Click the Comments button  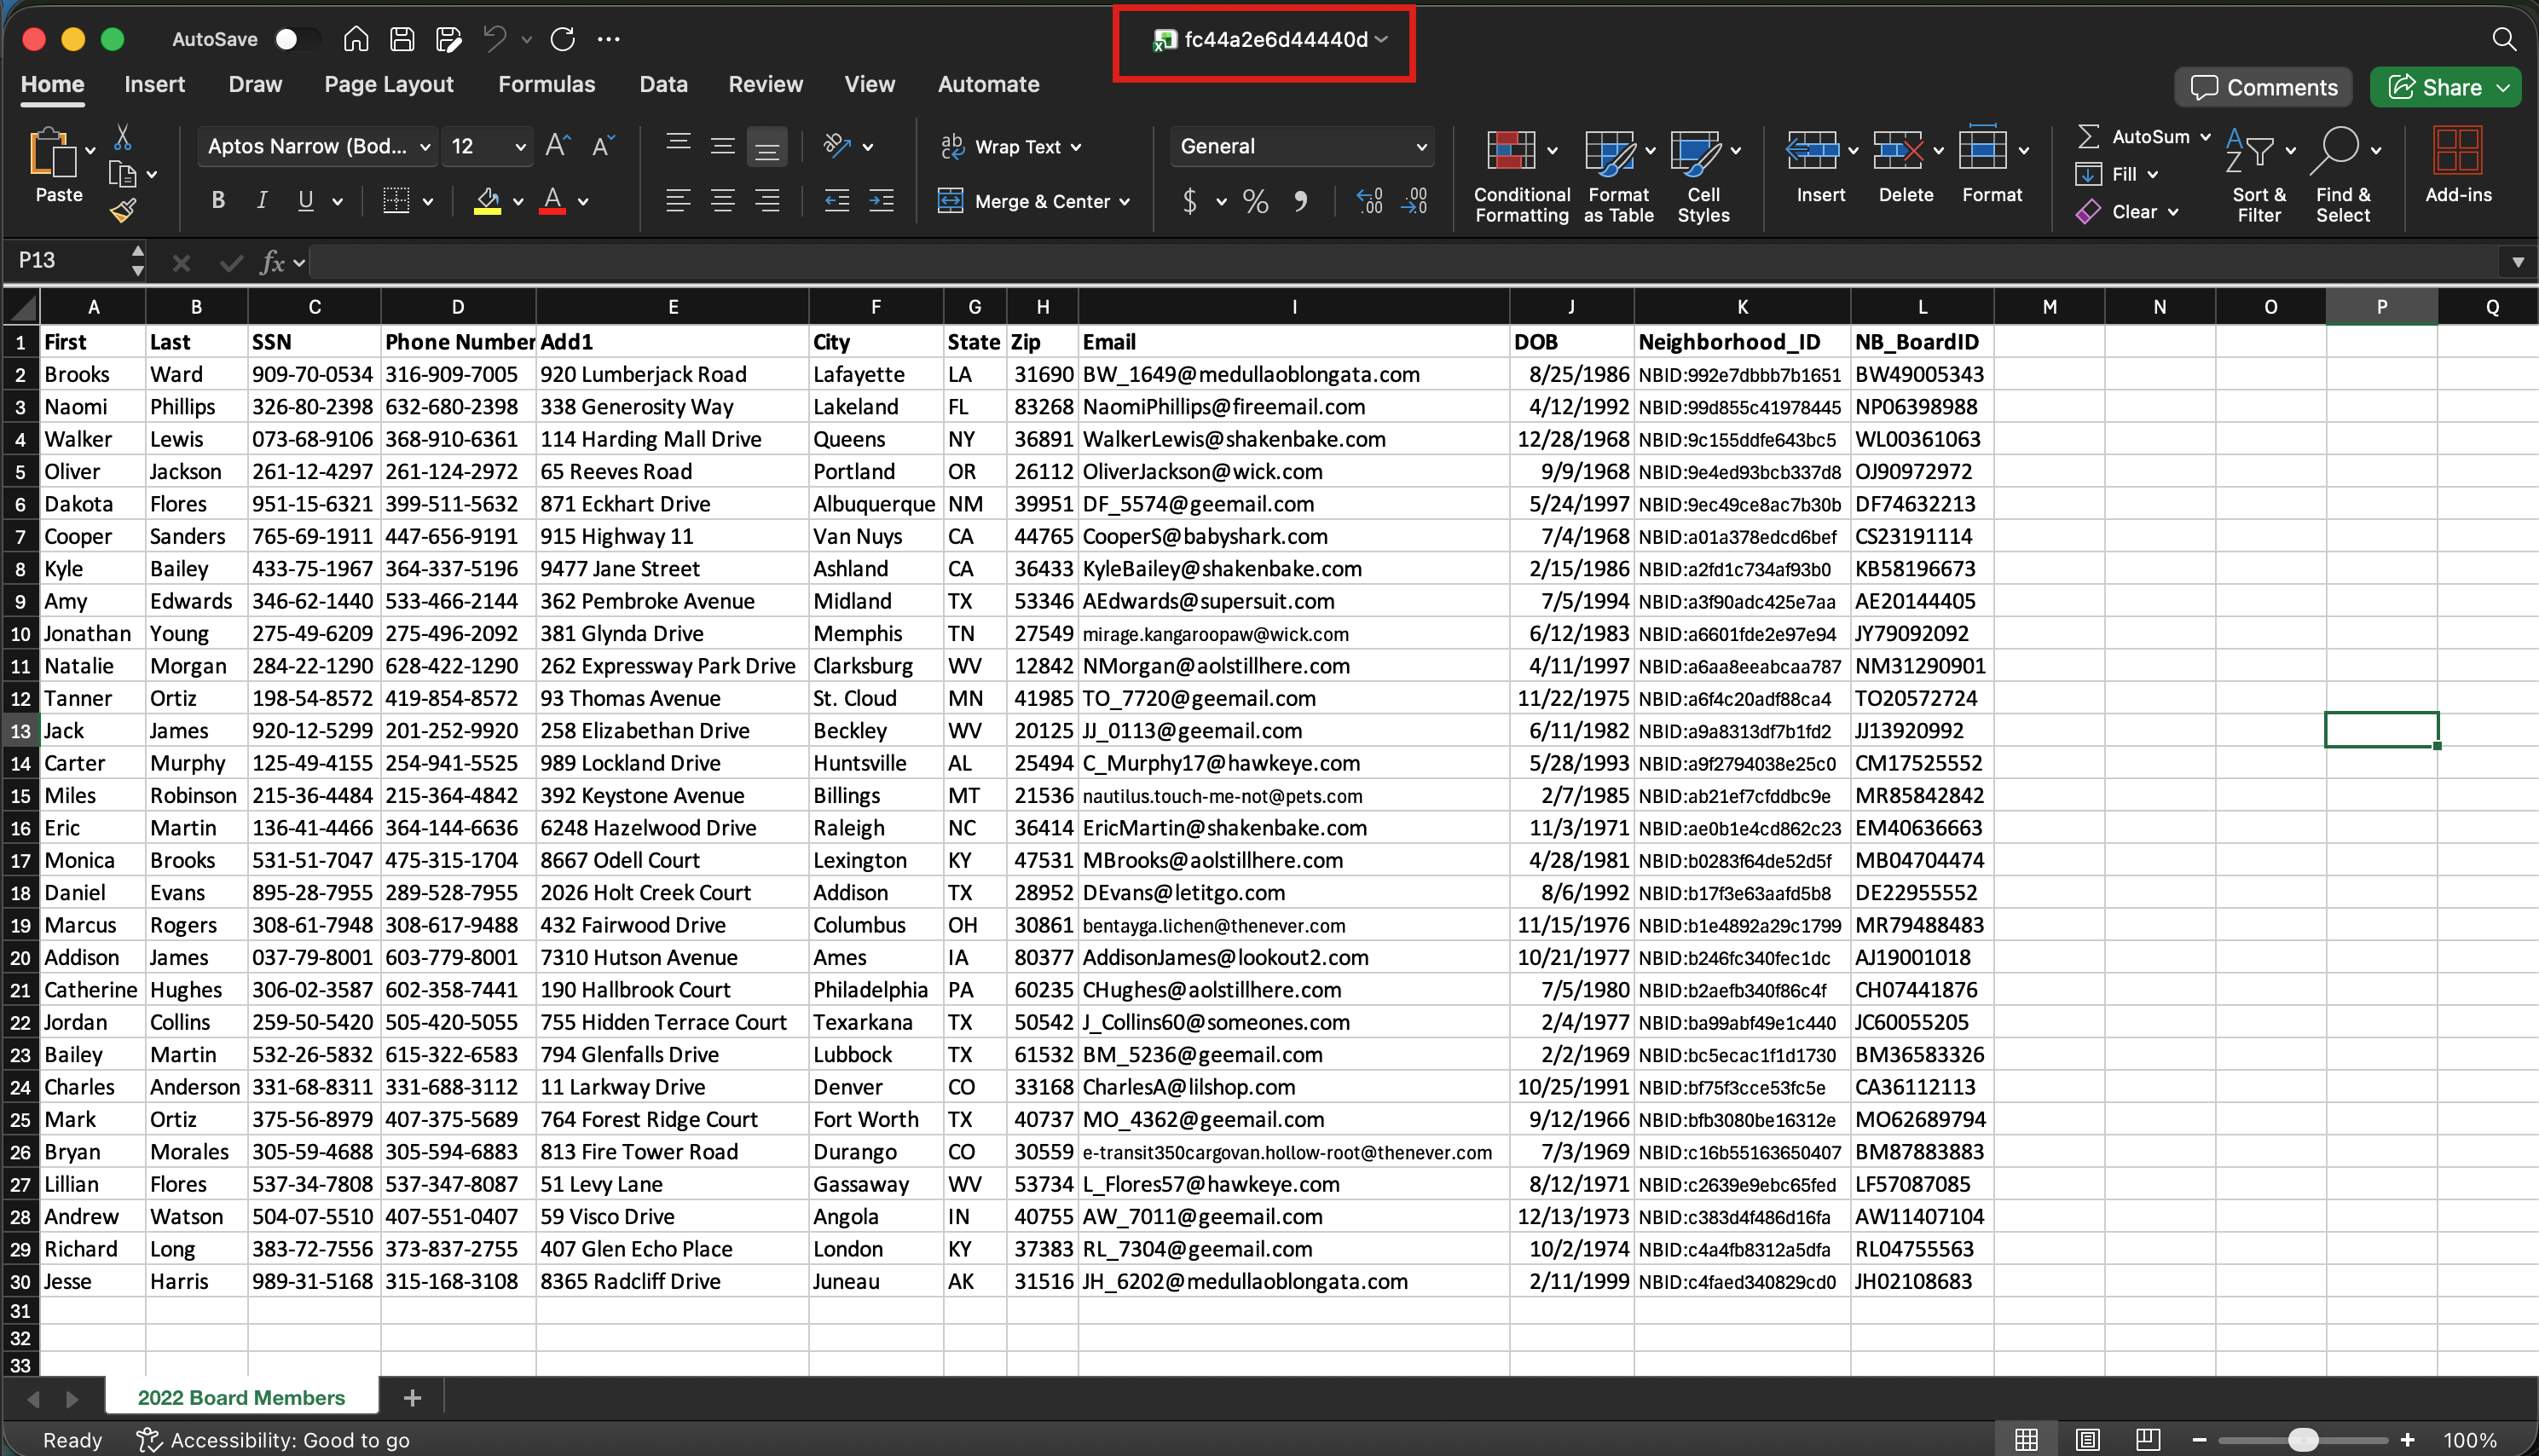pos(2264,87)
